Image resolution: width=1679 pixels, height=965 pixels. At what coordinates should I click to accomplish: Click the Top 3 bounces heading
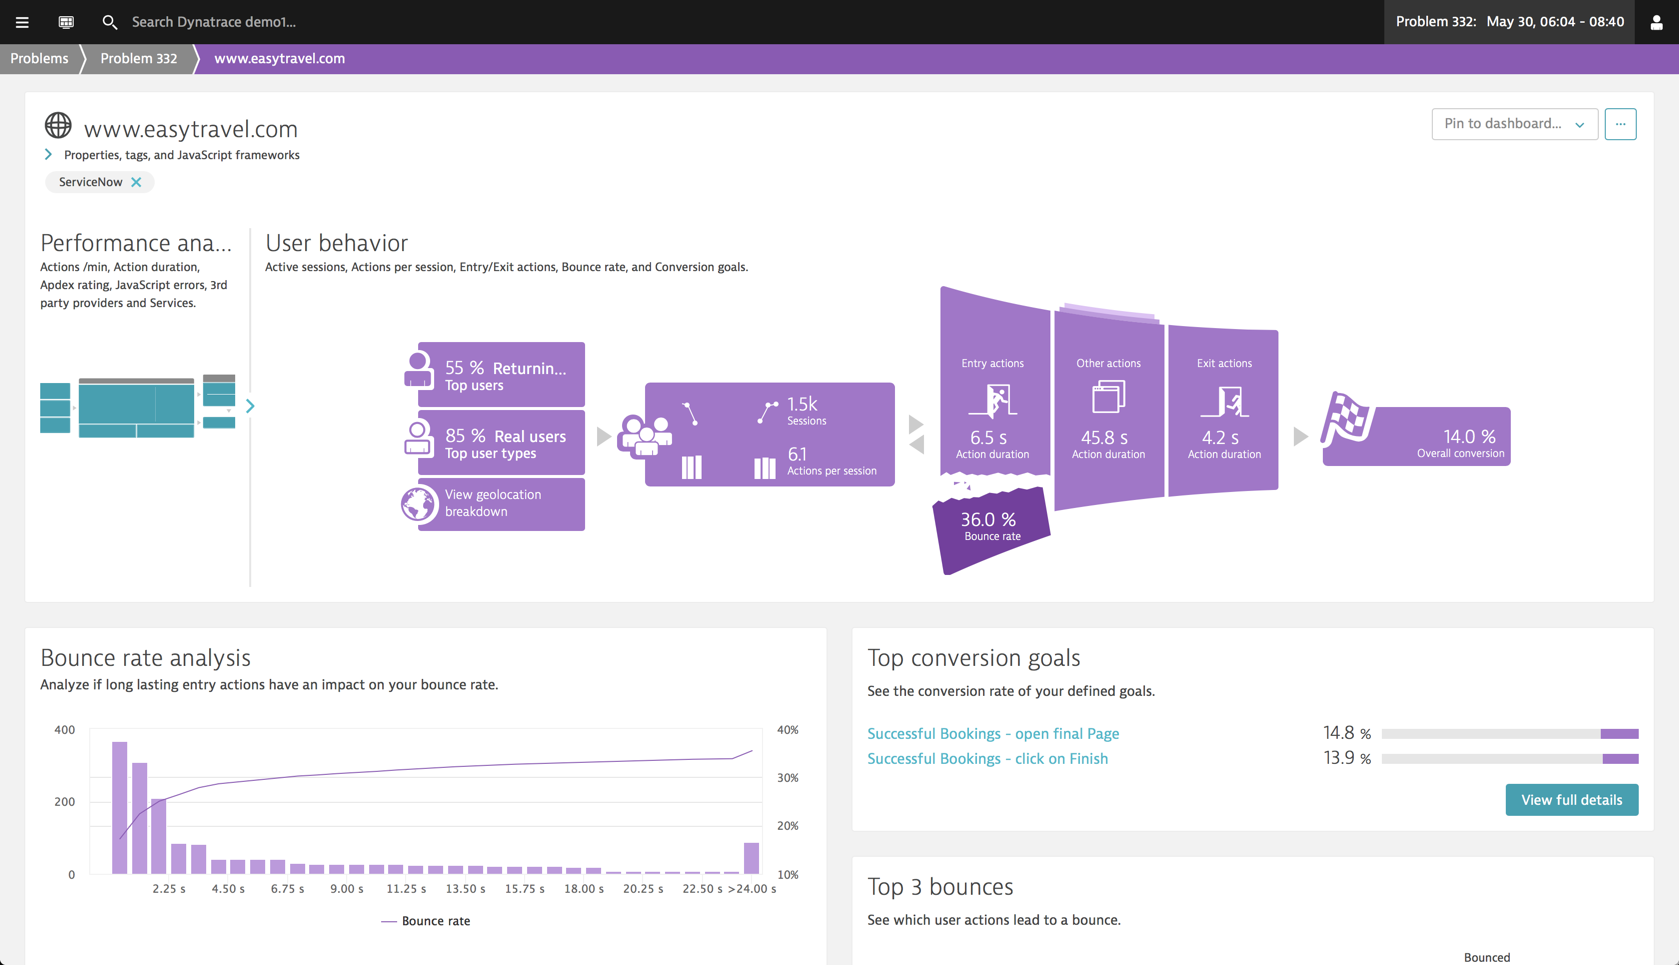[940, 887]
